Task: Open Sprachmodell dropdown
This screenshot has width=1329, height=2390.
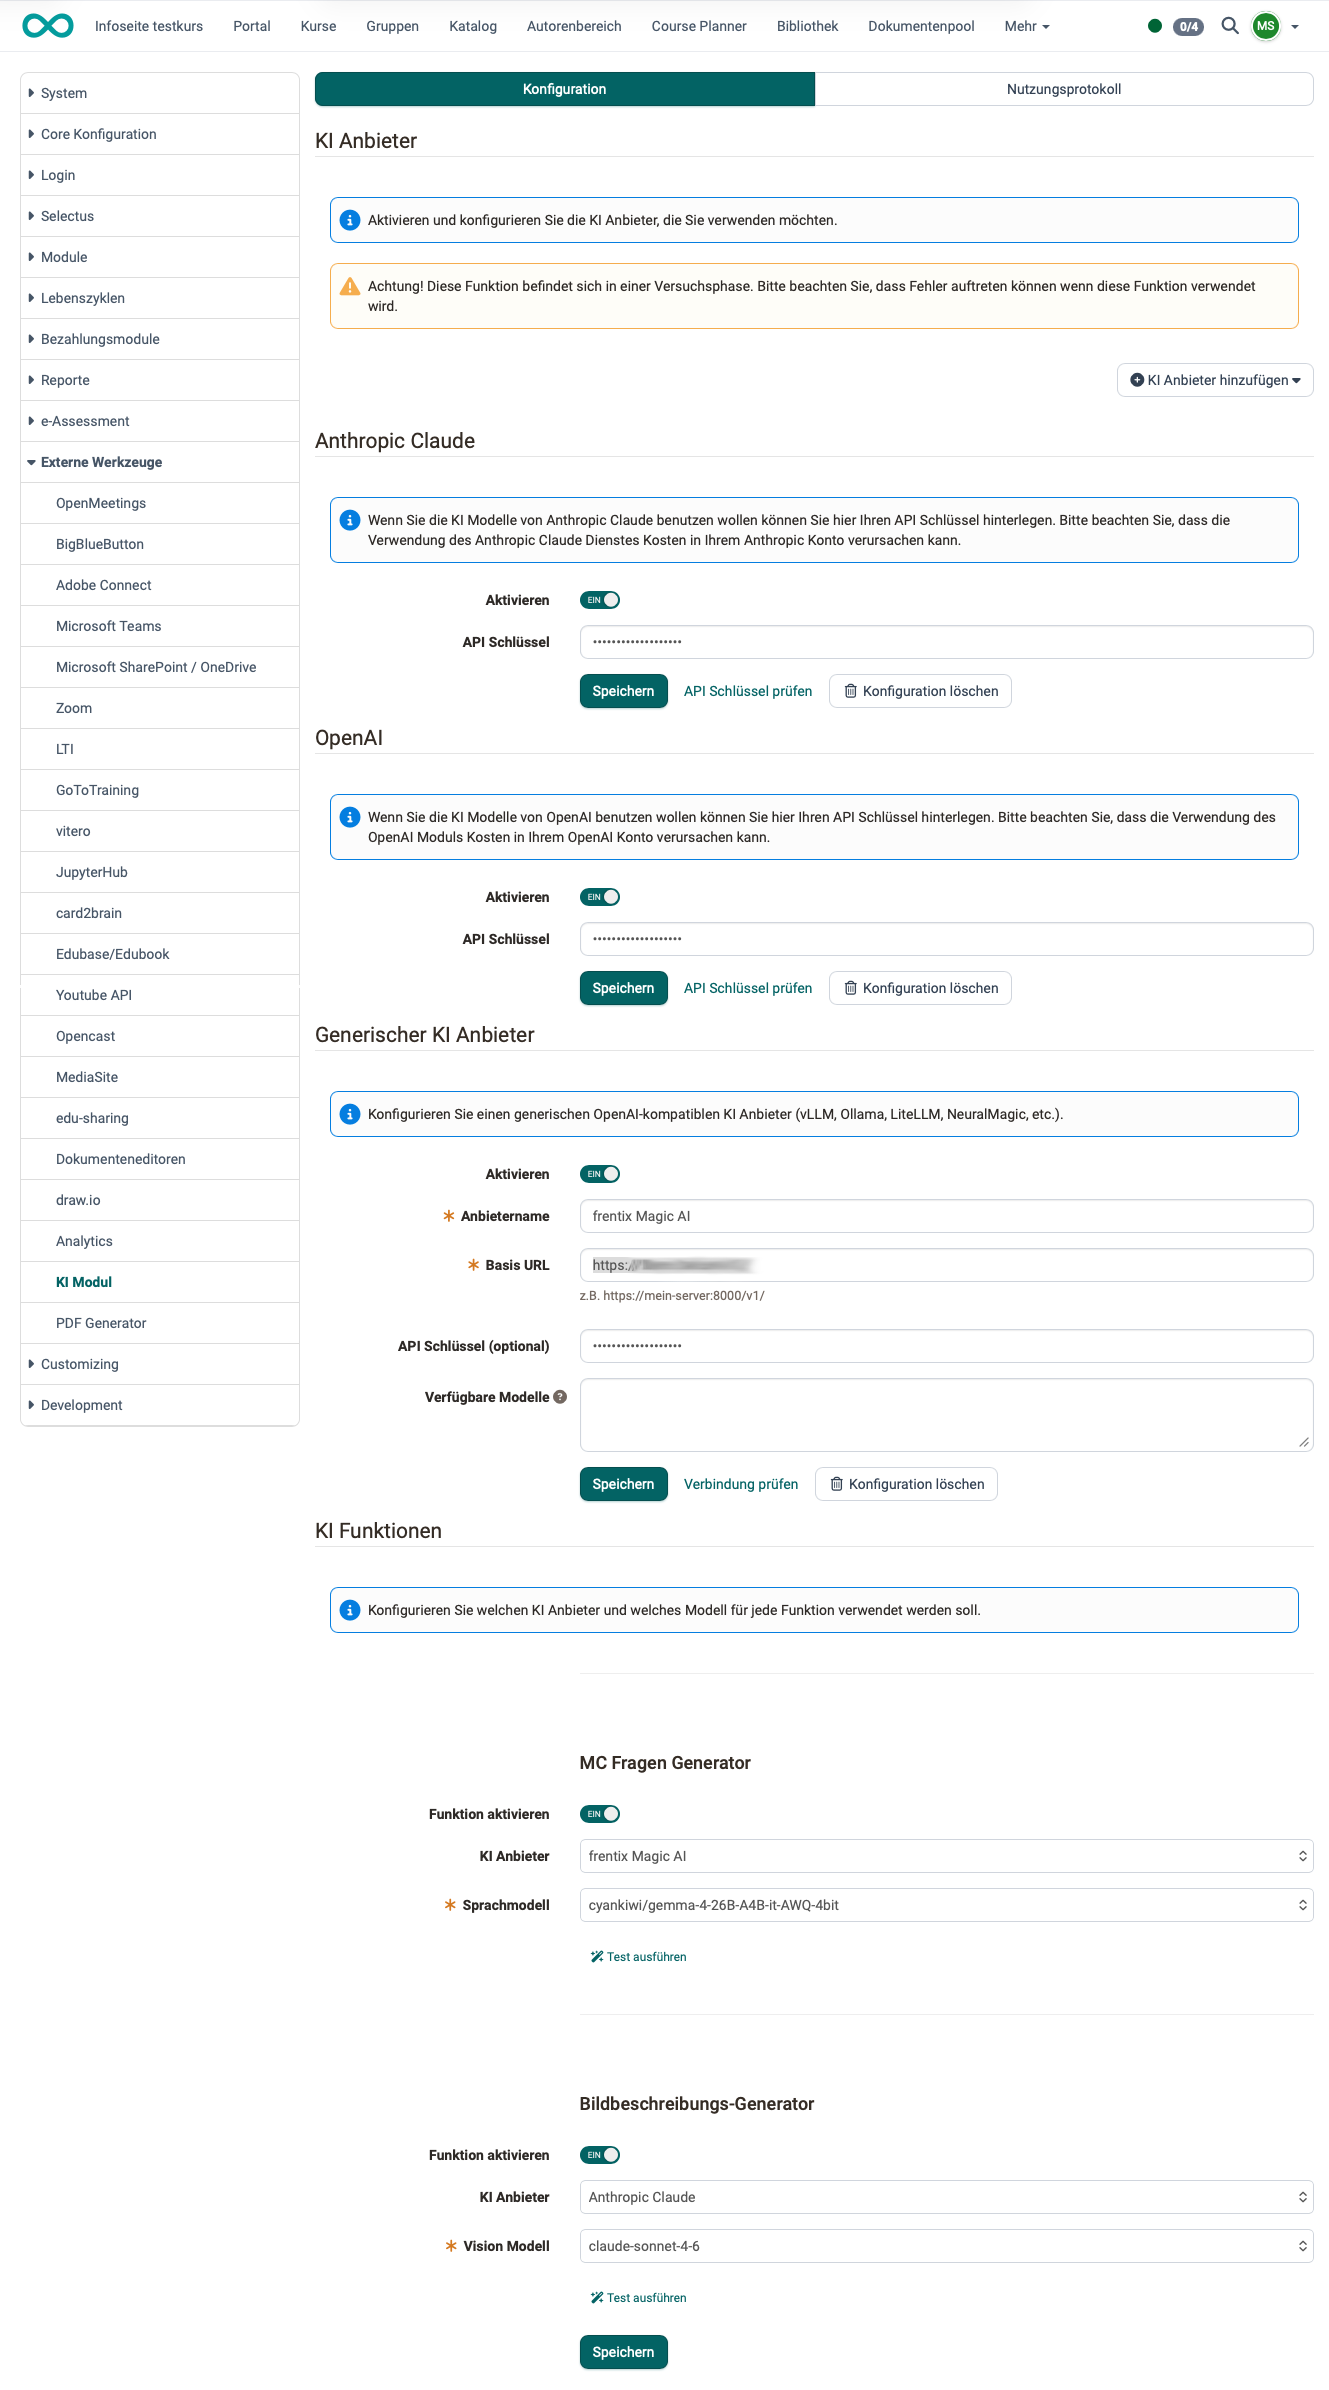Action: pos(946,1905)
